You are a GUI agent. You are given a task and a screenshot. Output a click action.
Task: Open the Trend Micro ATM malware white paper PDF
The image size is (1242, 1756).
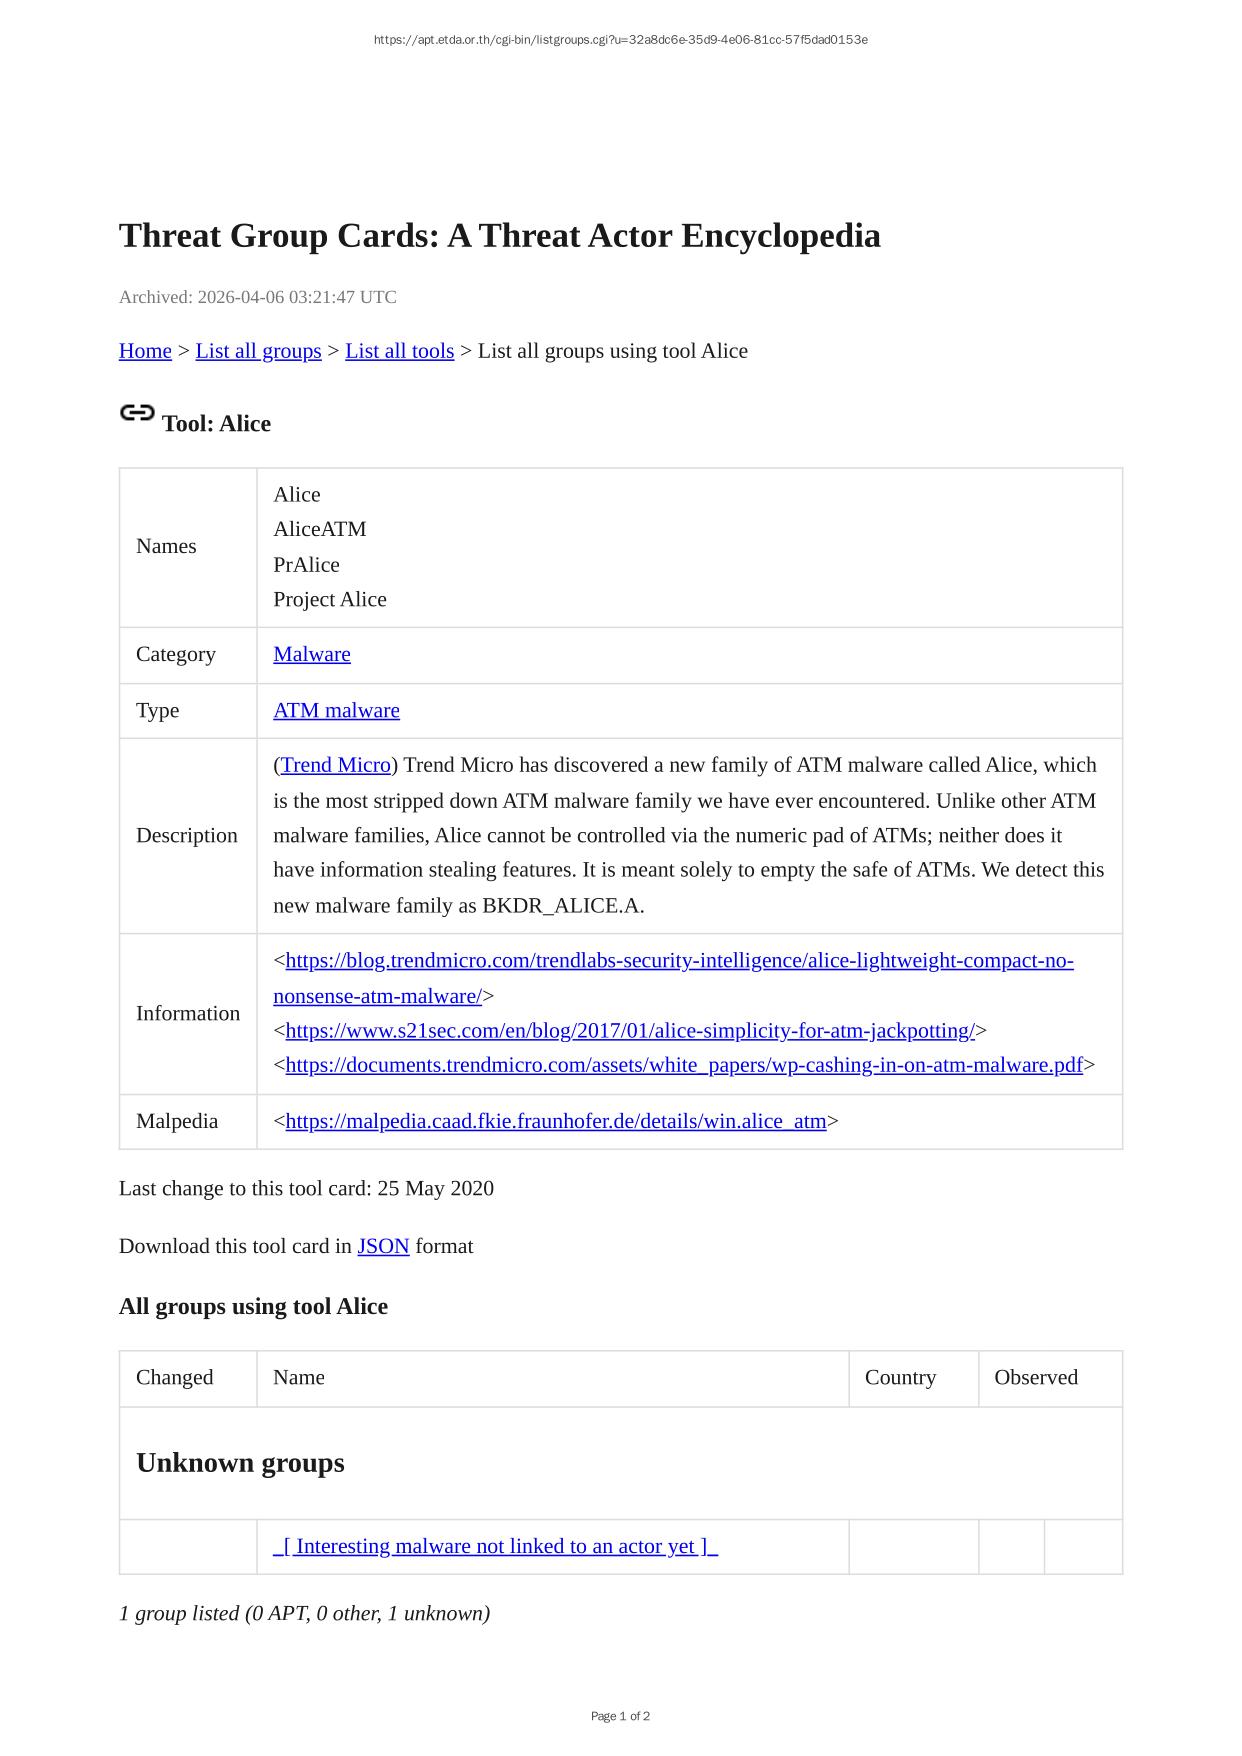pyautogui.click(x=684, y=1065)
